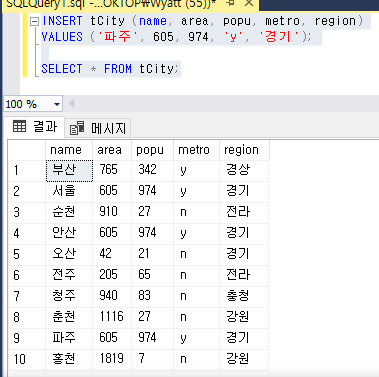Click the INSERT keyword in the editor
This screenshot has width=379, height=377.
[x=62, y=21]
